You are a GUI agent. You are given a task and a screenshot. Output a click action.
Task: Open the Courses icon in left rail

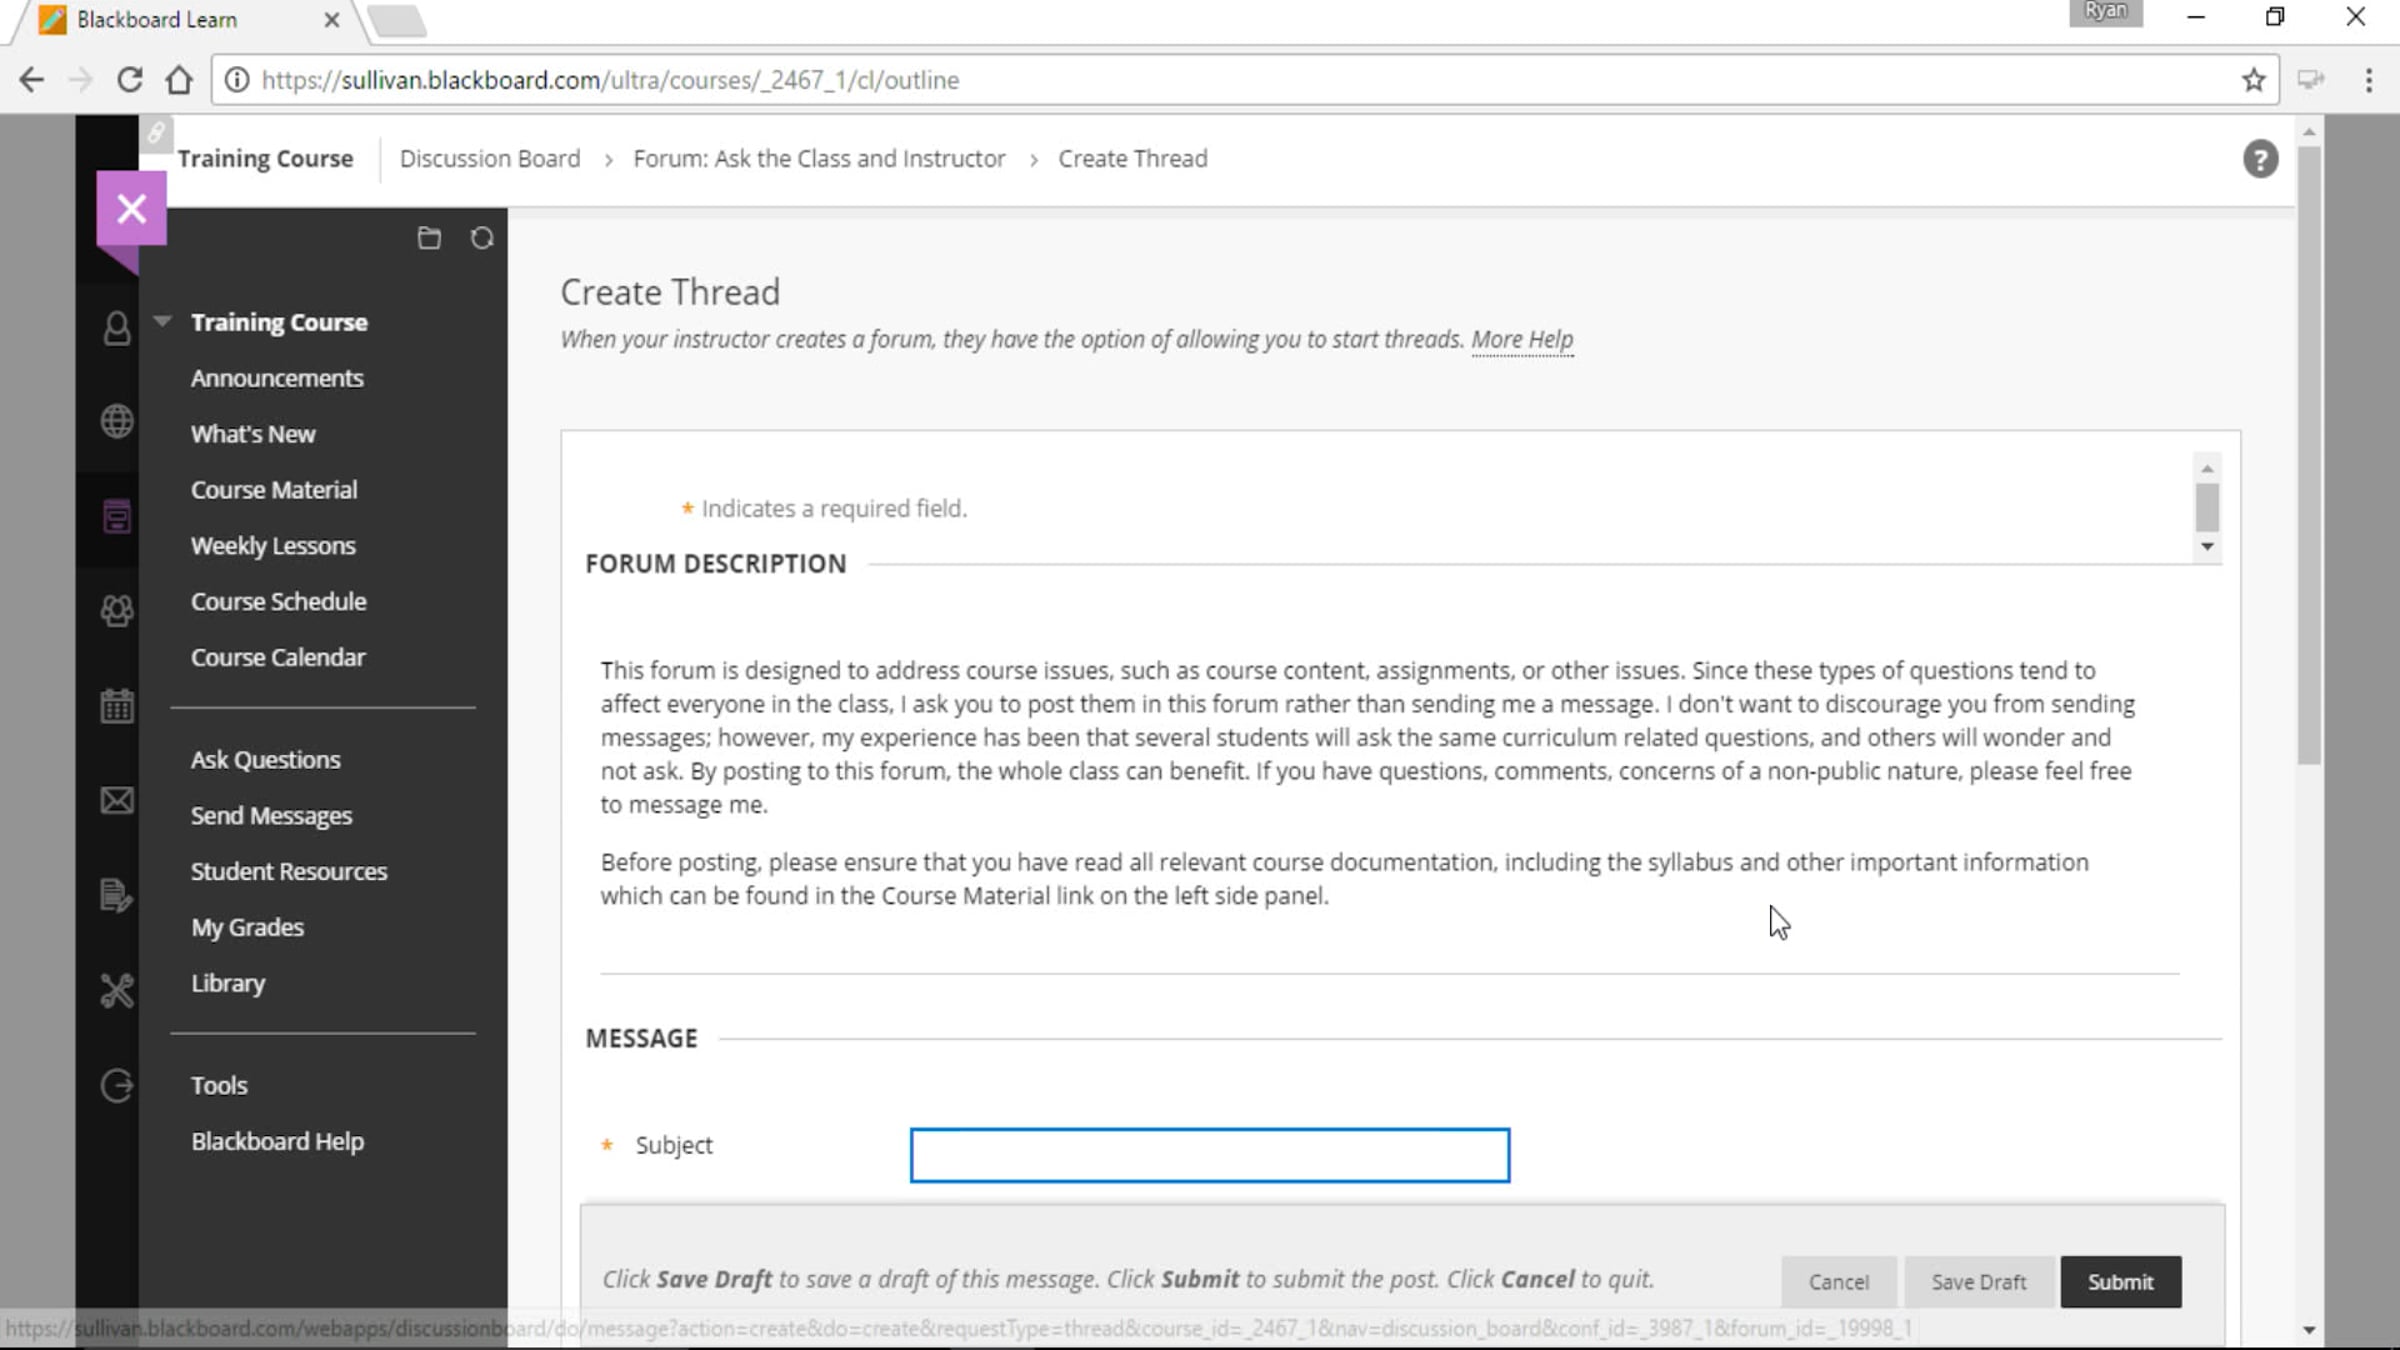click(x=117, y=516)
